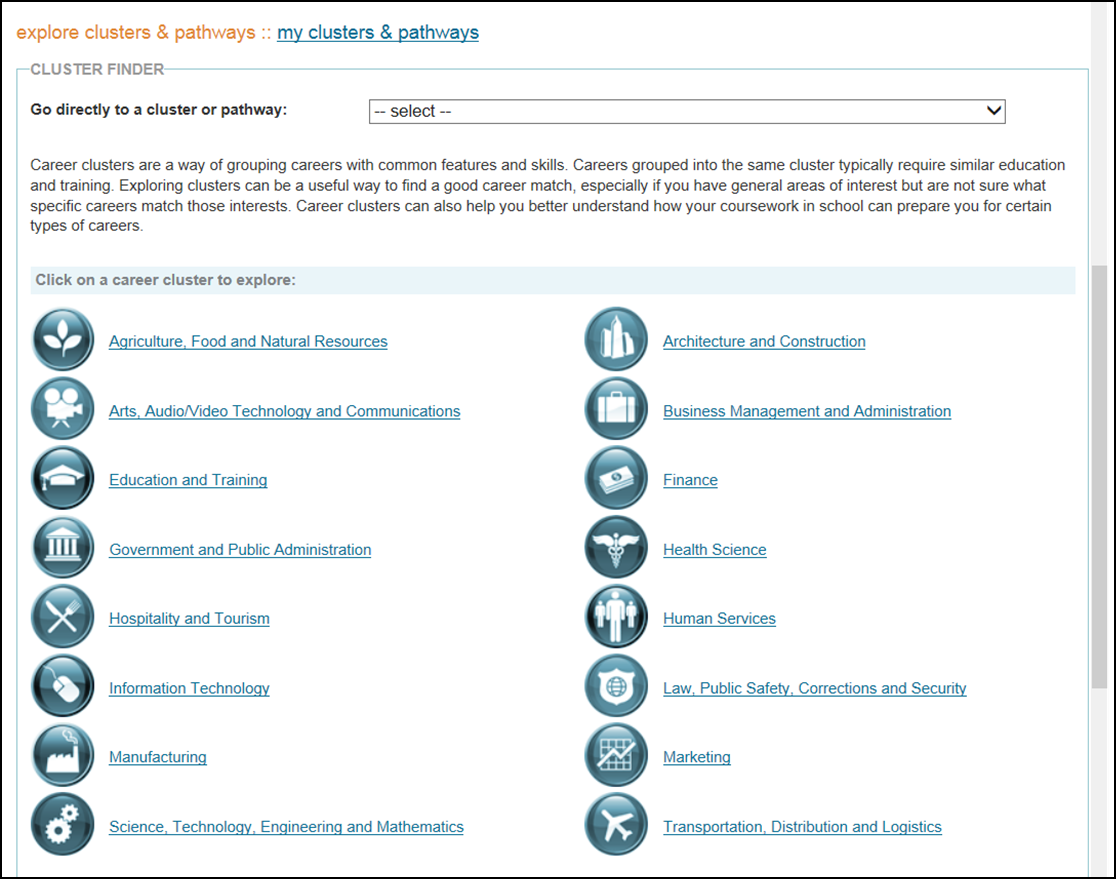Click the Marketing chart icon
The width and height of the screenshot is (1116, 879).
616,755
